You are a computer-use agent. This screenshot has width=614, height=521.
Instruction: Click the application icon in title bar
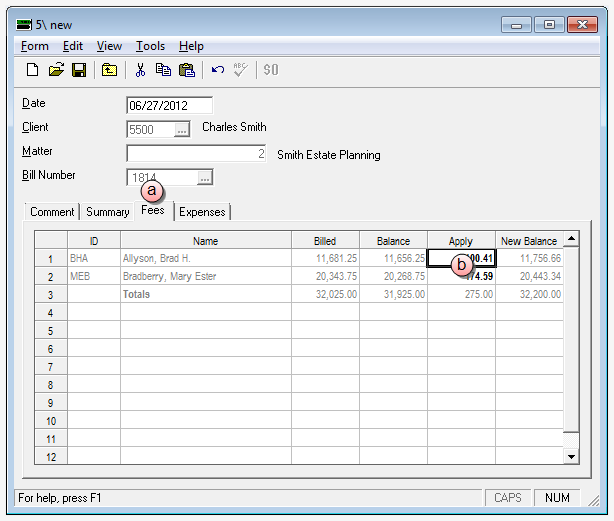coord(23,25)
